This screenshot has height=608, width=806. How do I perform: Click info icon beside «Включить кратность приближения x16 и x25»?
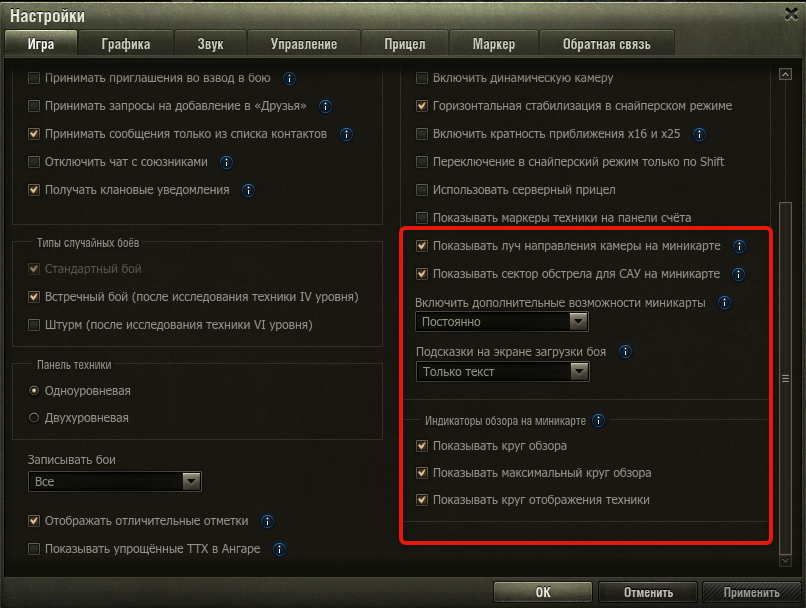click(x=699, y=135)
